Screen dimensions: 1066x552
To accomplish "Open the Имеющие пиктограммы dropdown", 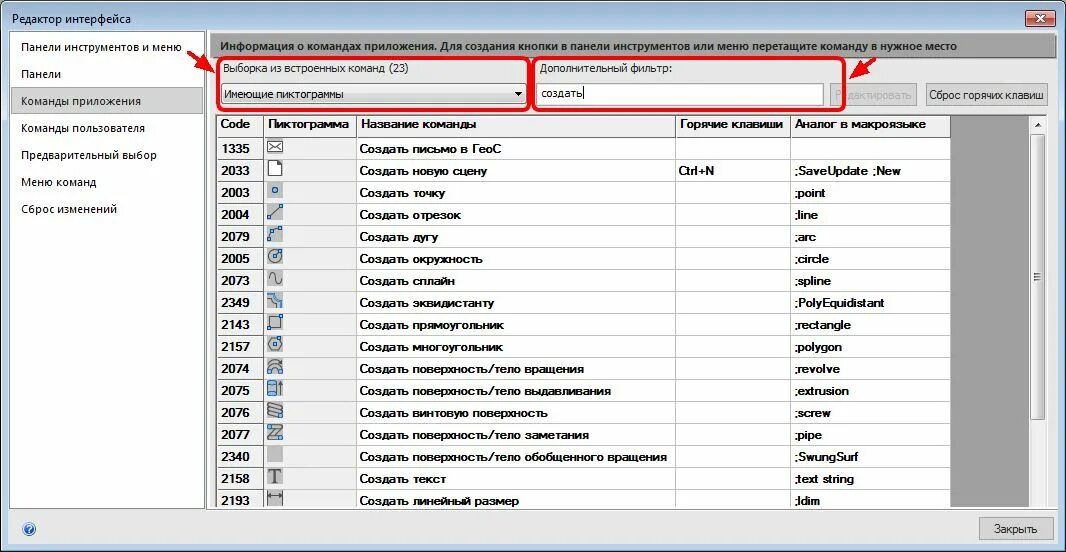I will 373,94.
